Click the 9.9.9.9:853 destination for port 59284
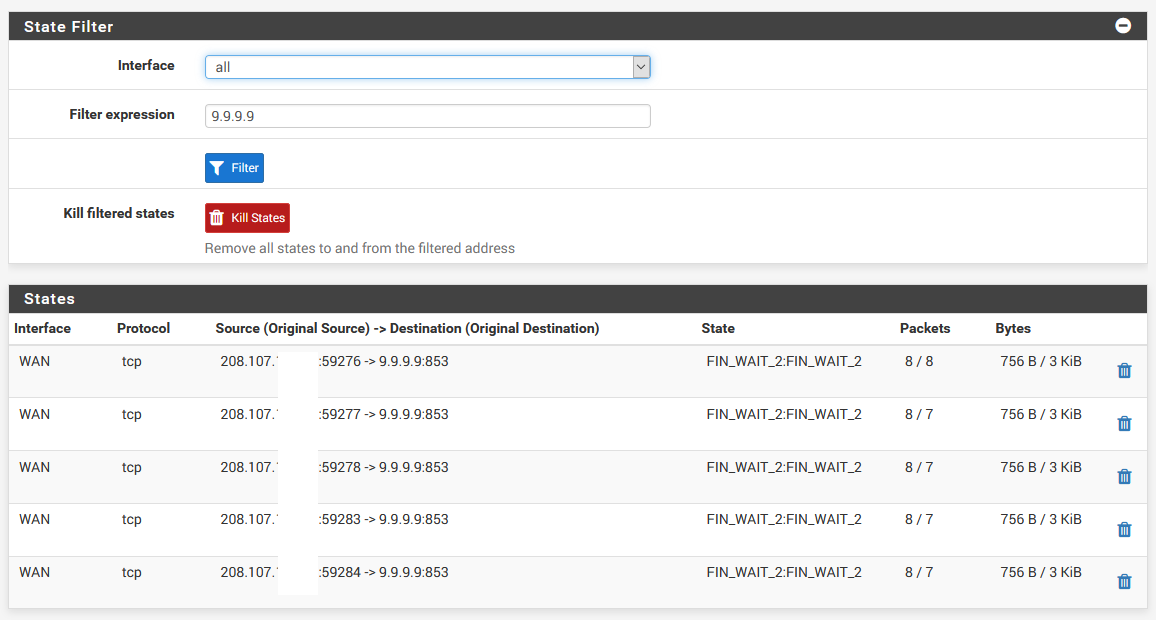This screenshot has width=1156, height=620. 413,572
